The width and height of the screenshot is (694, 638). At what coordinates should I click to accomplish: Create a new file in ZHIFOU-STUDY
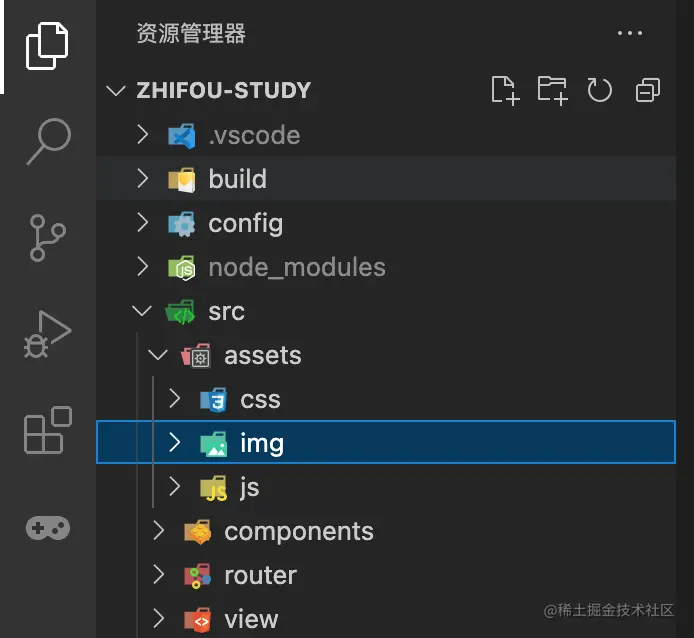click(505, 91)
